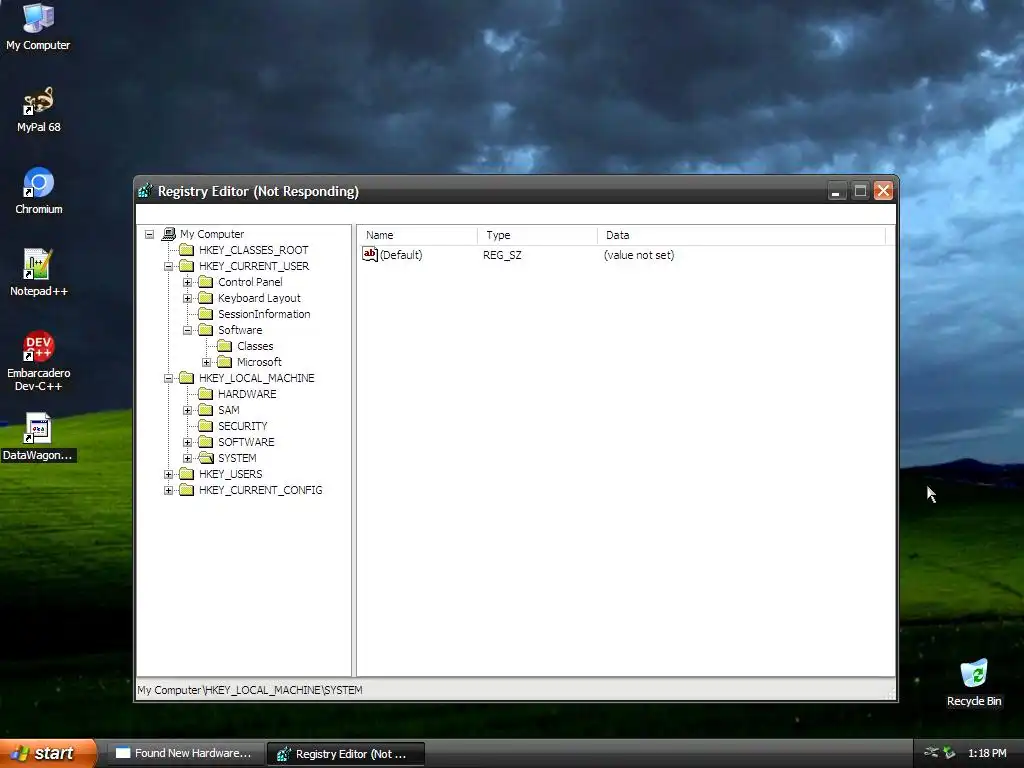Sort values by the Type column header
The height and width of the screenshot is (768, 1024).
537,235
